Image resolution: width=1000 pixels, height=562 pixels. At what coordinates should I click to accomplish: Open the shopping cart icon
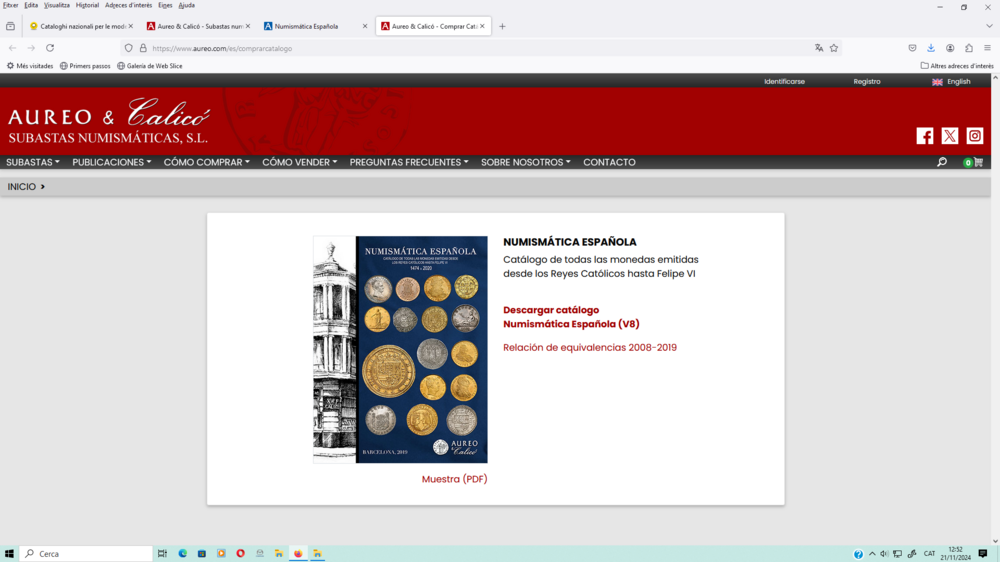pyautogui.click(x=977, y=162)
